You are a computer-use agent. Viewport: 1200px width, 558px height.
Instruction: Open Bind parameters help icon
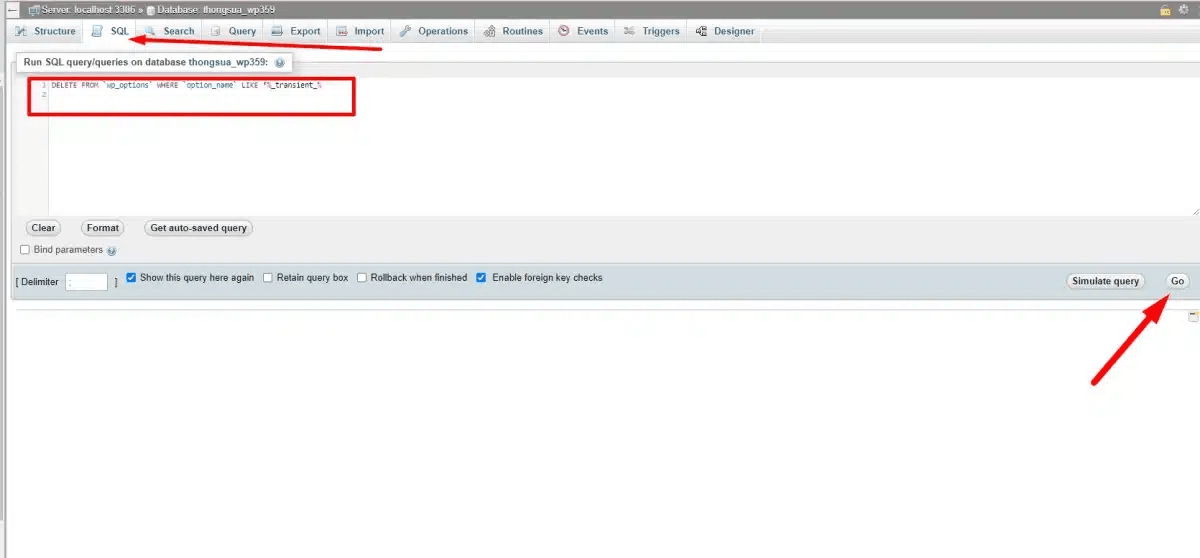click(x=111, y=251)
